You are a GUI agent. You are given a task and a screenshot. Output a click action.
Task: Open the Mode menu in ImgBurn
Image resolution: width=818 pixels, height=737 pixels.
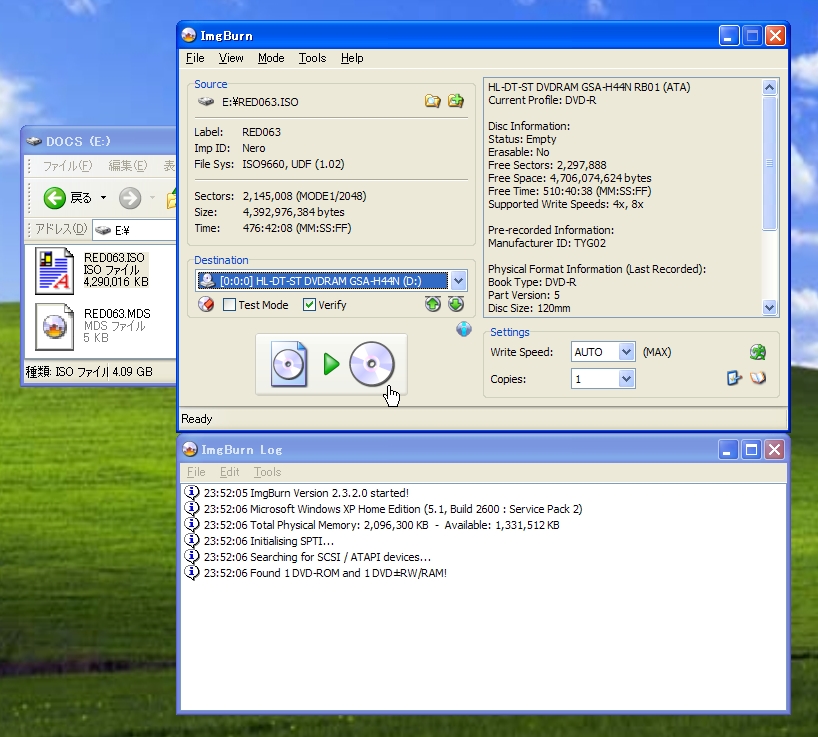[271, 58]
